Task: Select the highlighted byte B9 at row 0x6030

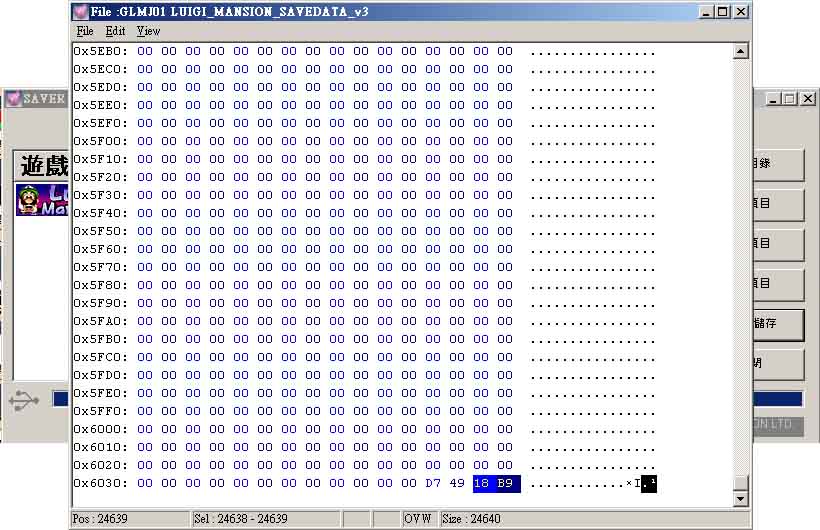Action: [x=505, y=483]
